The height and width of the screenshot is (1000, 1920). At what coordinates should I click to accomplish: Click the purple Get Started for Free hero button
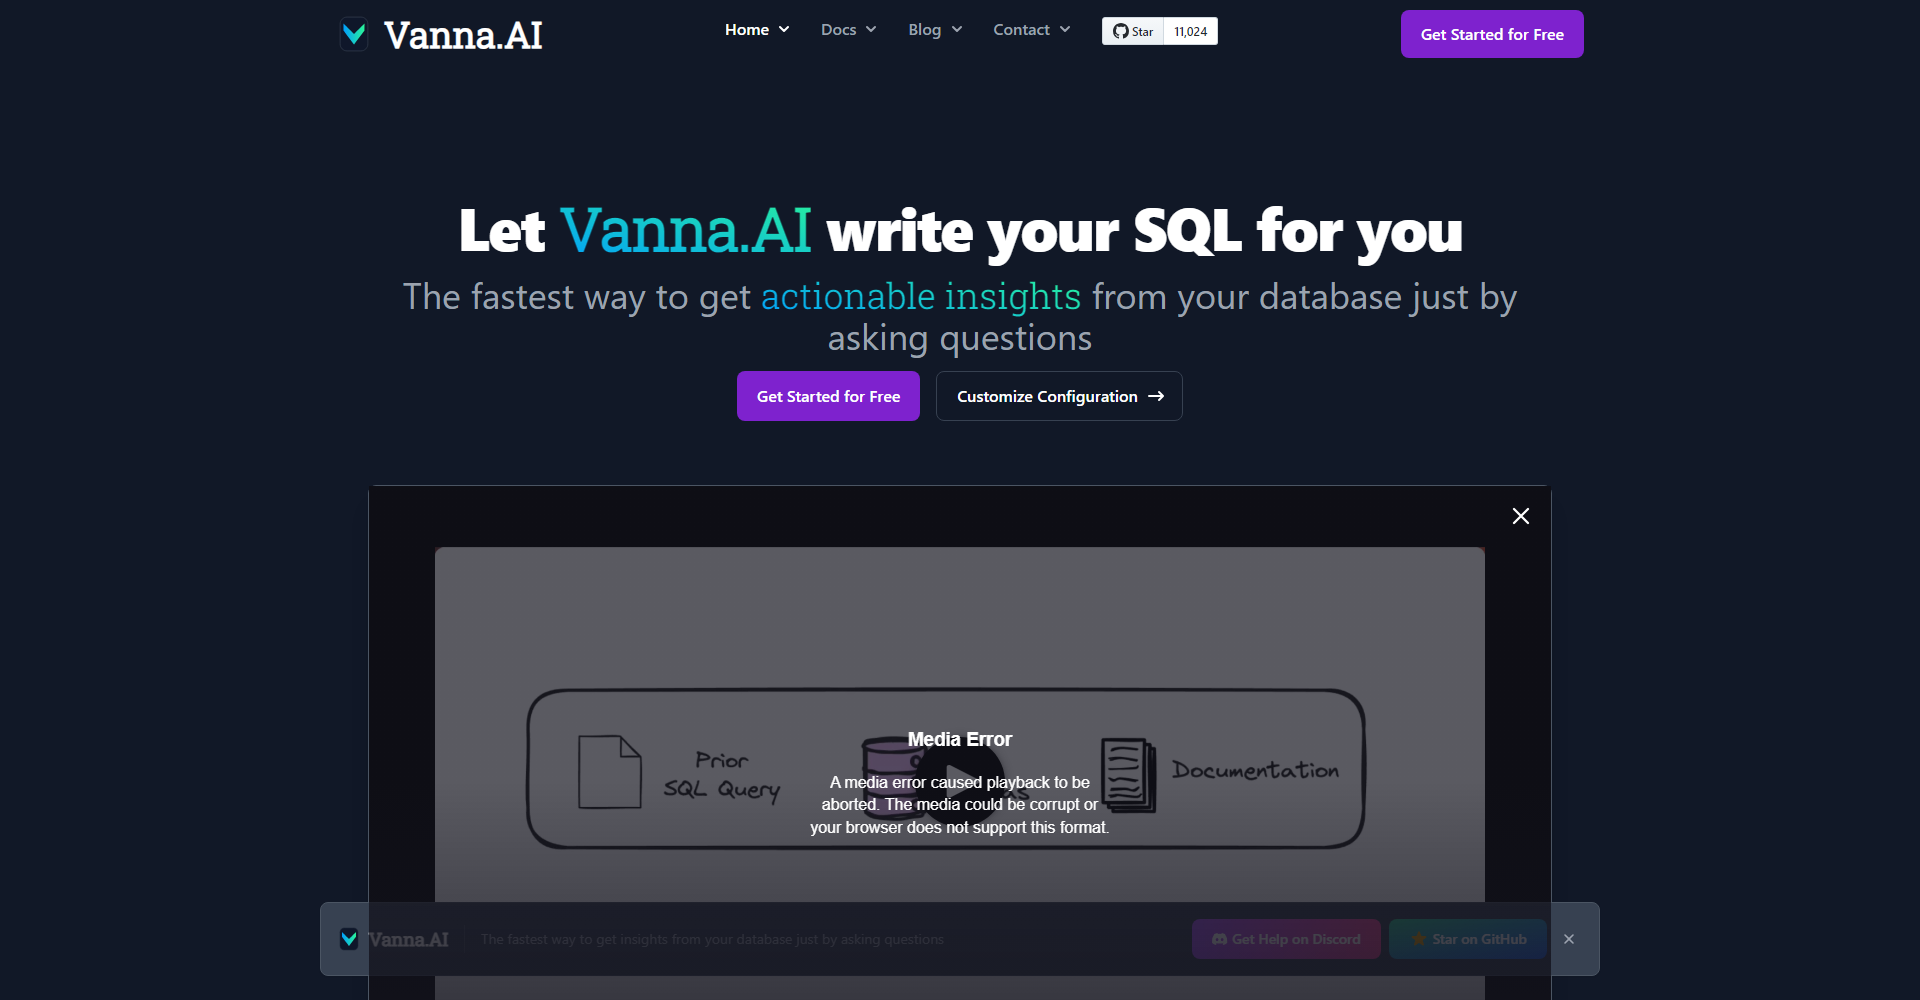828,396
